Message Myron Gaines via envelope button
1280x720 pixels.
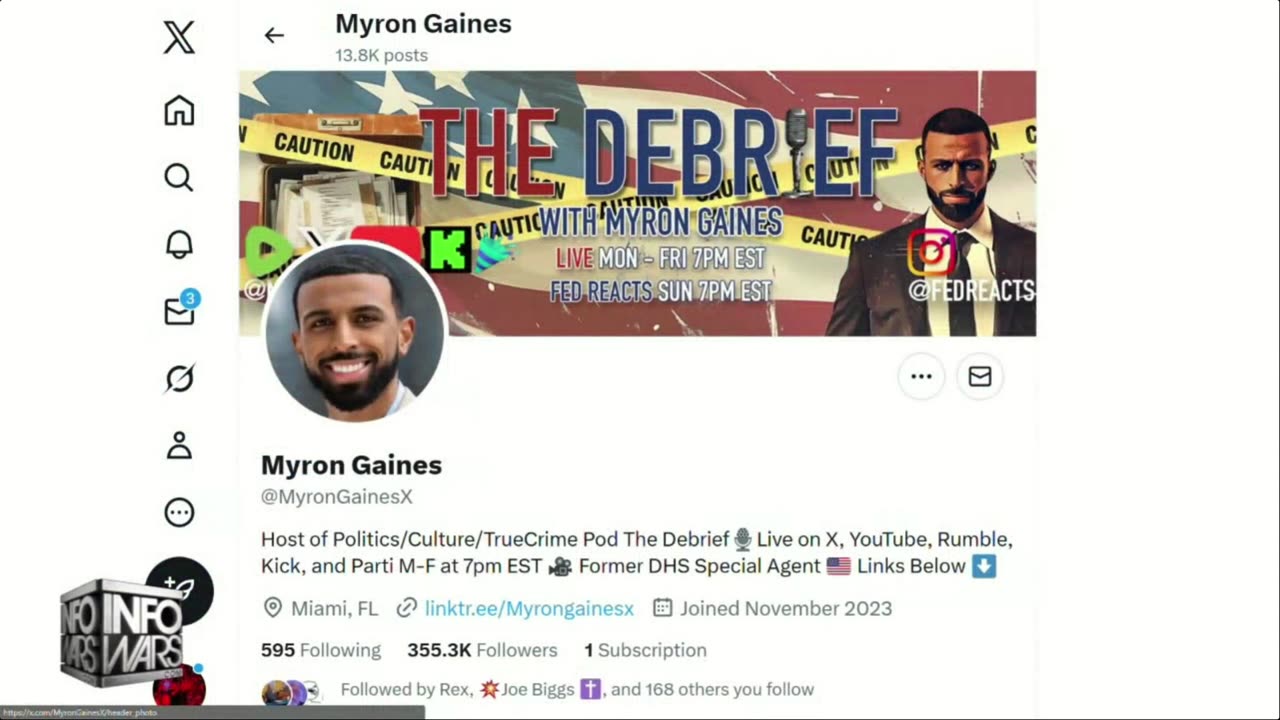tap(980, 377)
